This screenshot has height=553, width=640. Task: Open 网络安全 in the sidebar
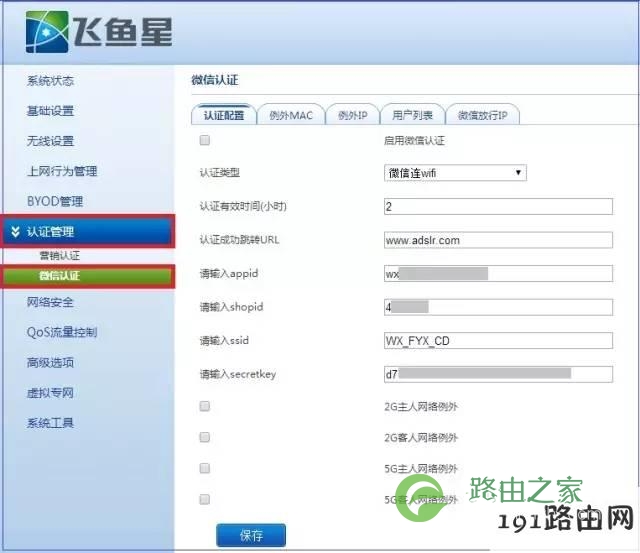(50, 302)
